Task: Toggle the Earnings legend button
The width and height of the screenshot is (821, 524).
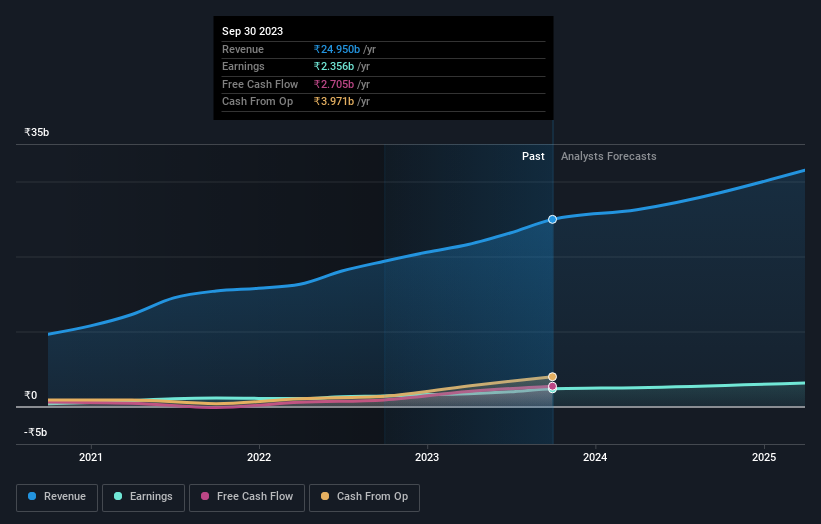Action: click(x=143, y=497)
